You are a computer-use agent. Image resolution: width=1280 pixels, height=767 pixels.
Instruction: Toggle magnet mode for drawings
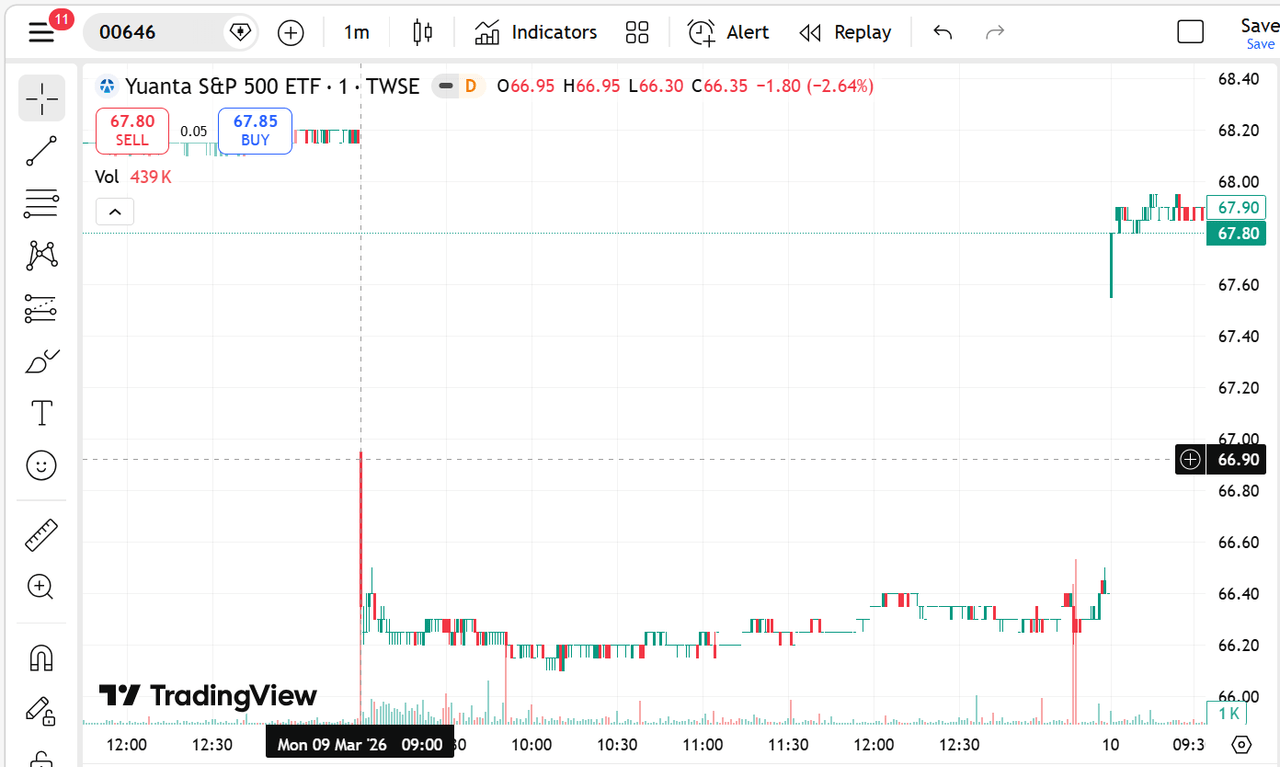point(41,658)
